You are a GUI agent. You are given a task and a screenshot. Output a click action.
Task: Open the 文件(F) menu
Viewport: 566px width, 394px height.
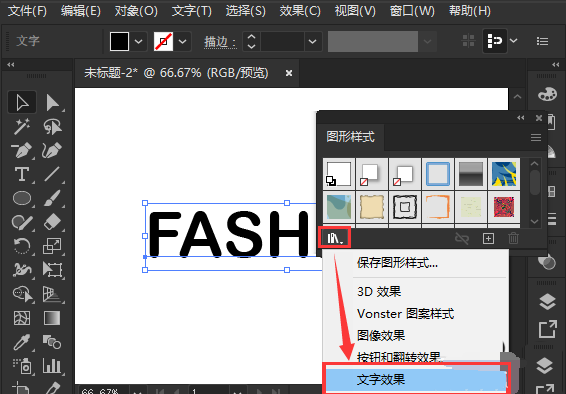pyautogui.click(x=27, y=11)
